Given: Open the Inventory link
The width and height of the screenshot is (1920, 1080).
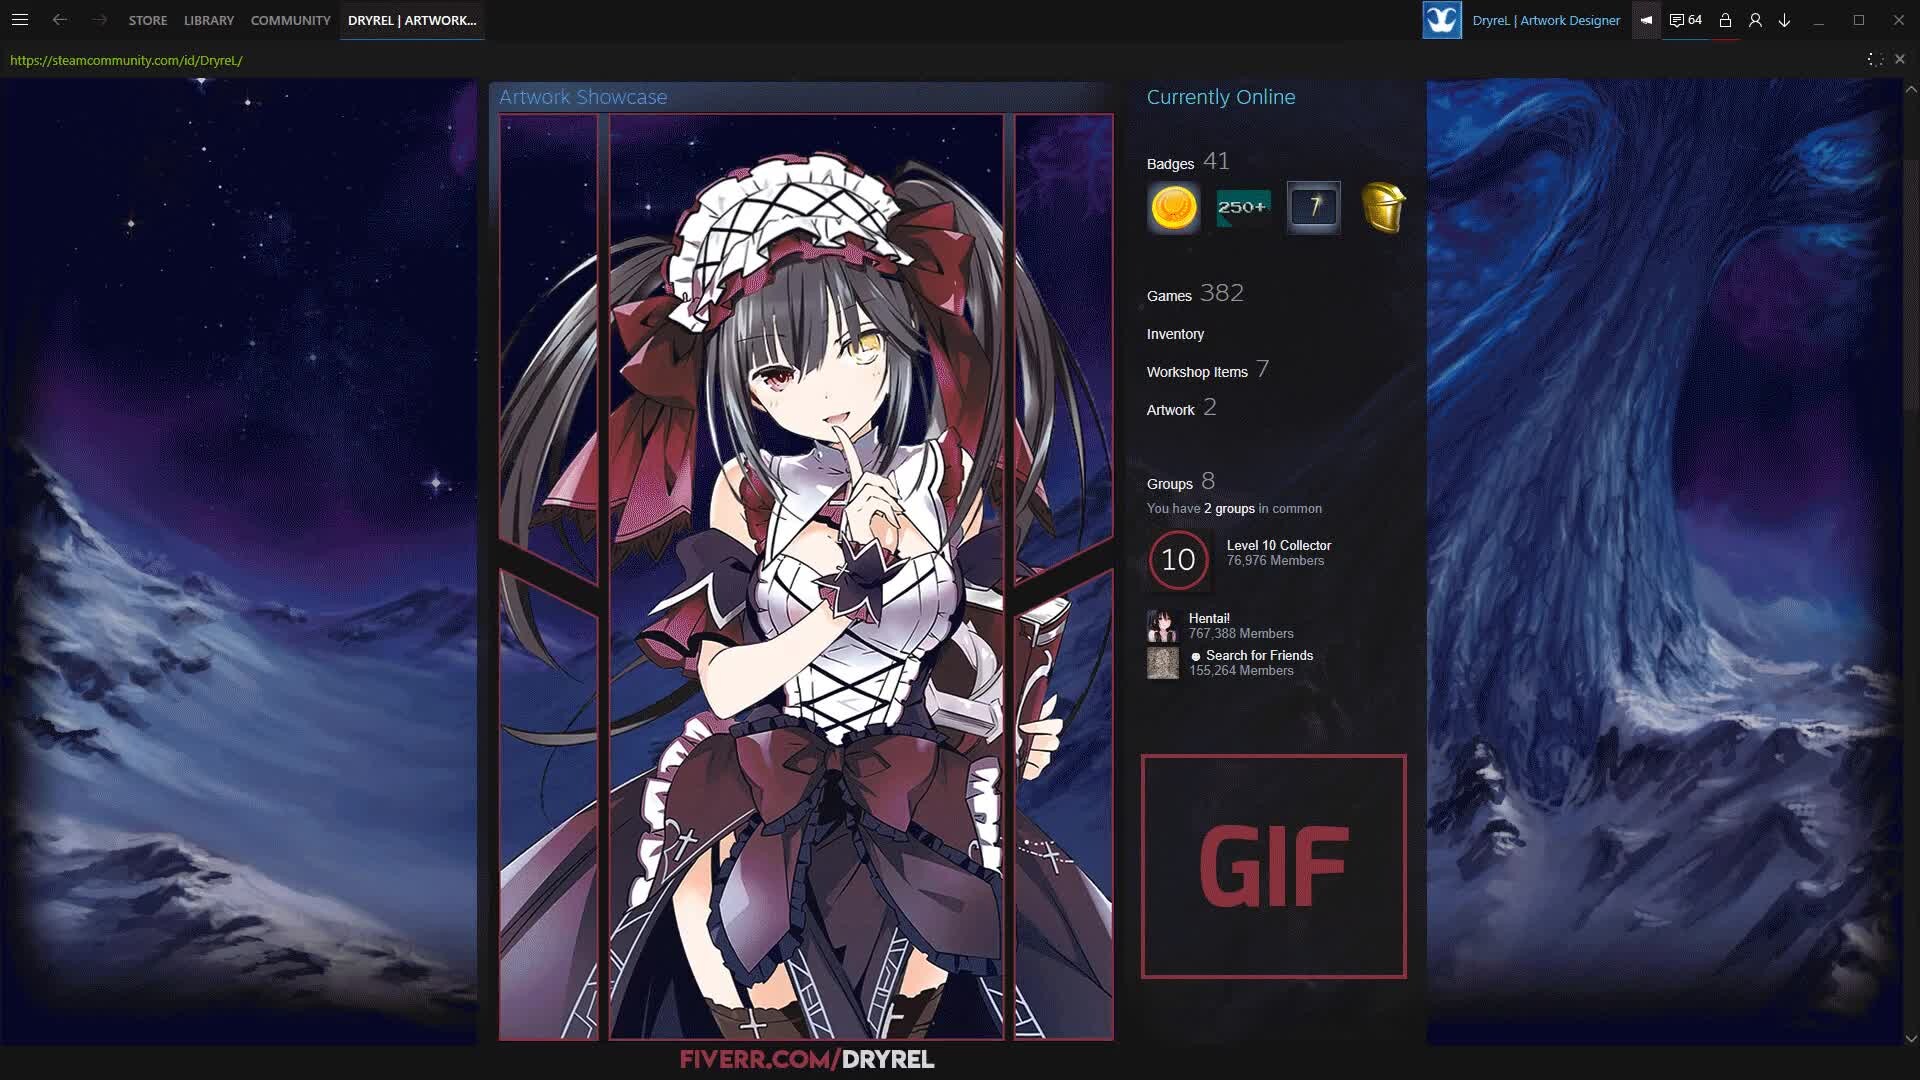Looking at the screenshot, I should coord(1175,334).
